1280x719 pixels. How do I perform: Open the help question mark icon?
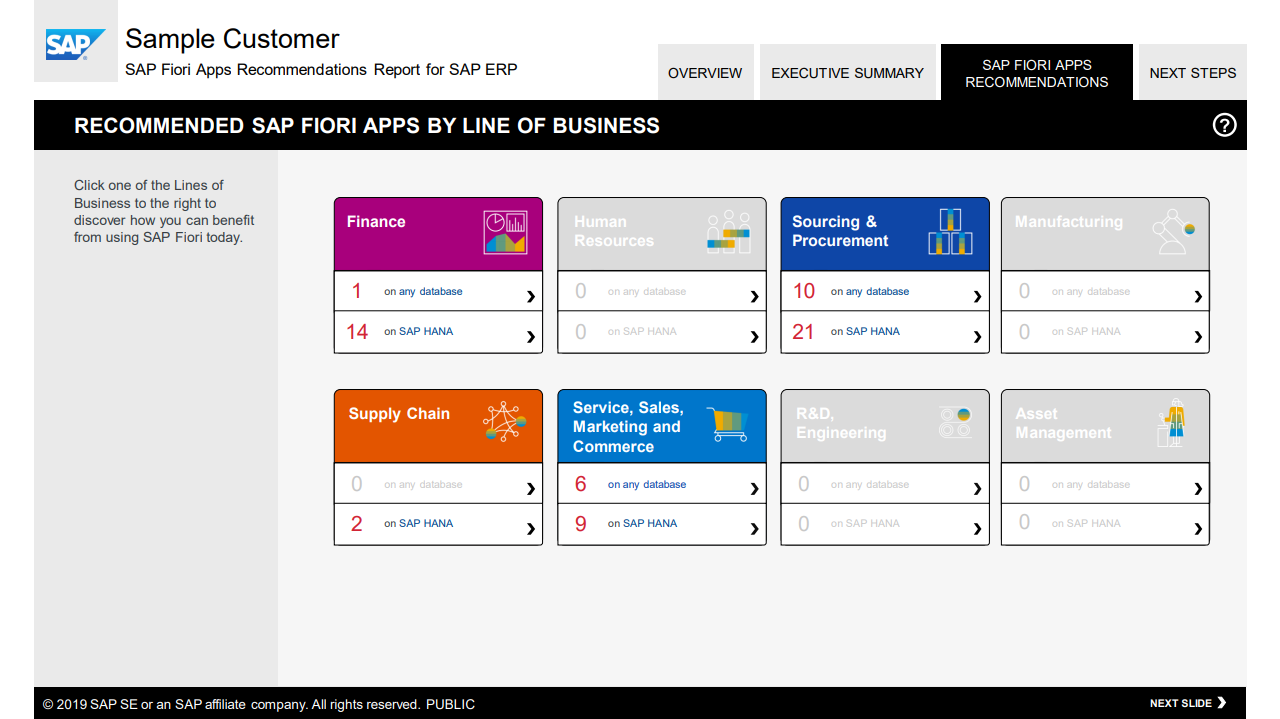point(1224,125)
